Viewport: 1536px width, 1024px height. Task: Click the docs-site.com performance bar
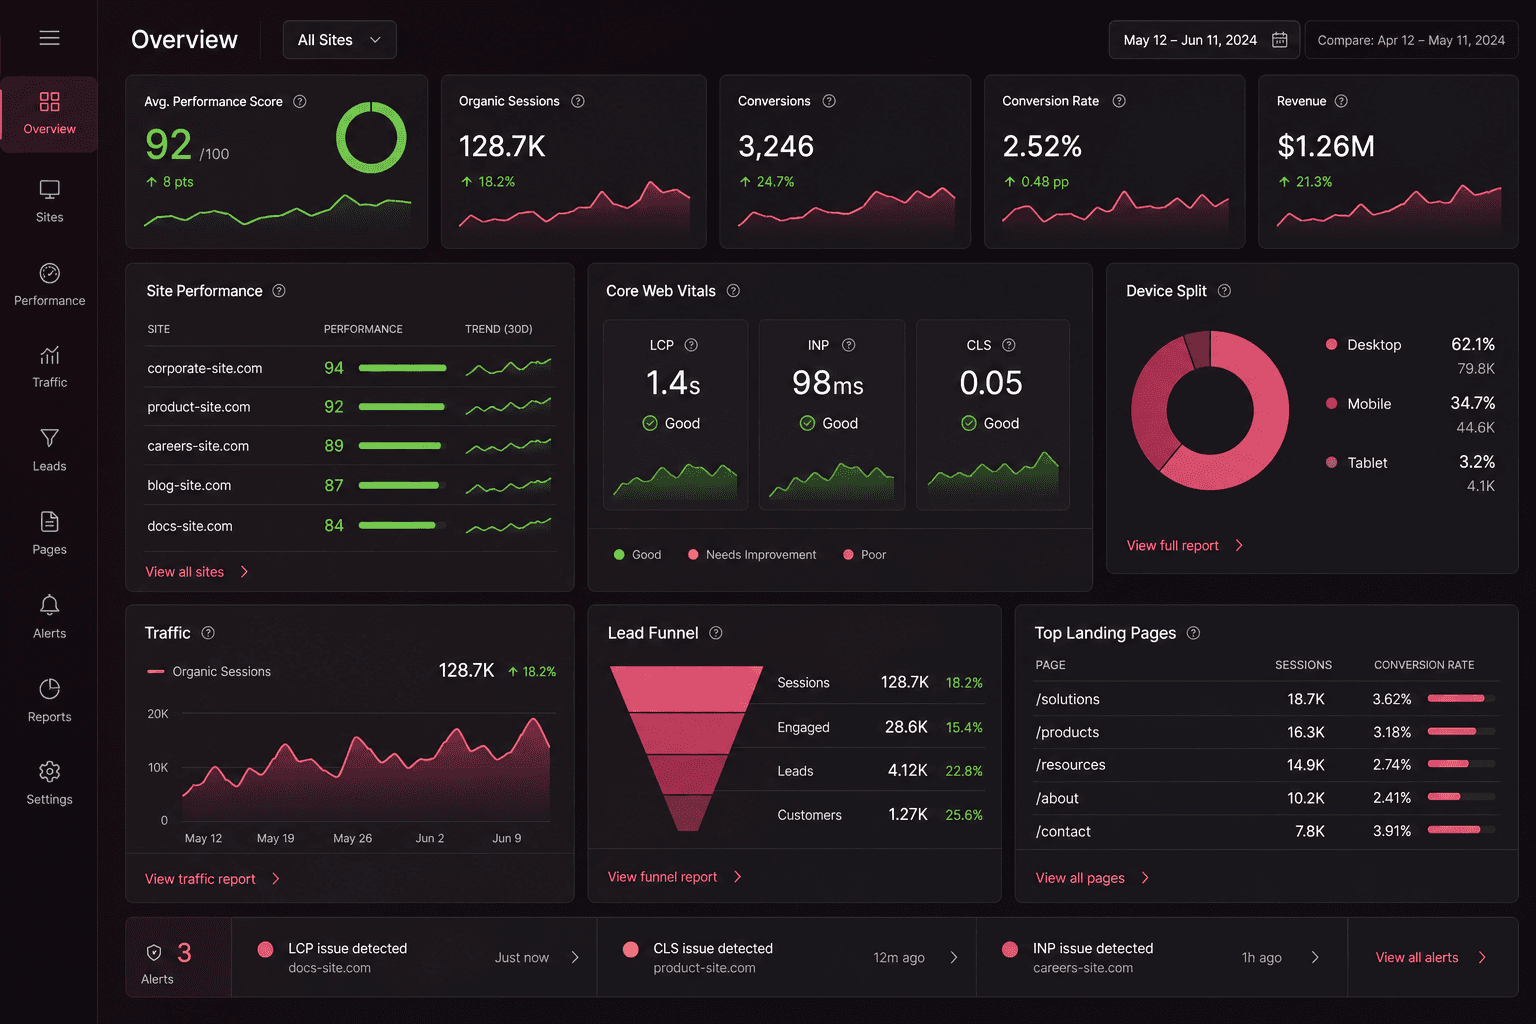pos(402,525)
